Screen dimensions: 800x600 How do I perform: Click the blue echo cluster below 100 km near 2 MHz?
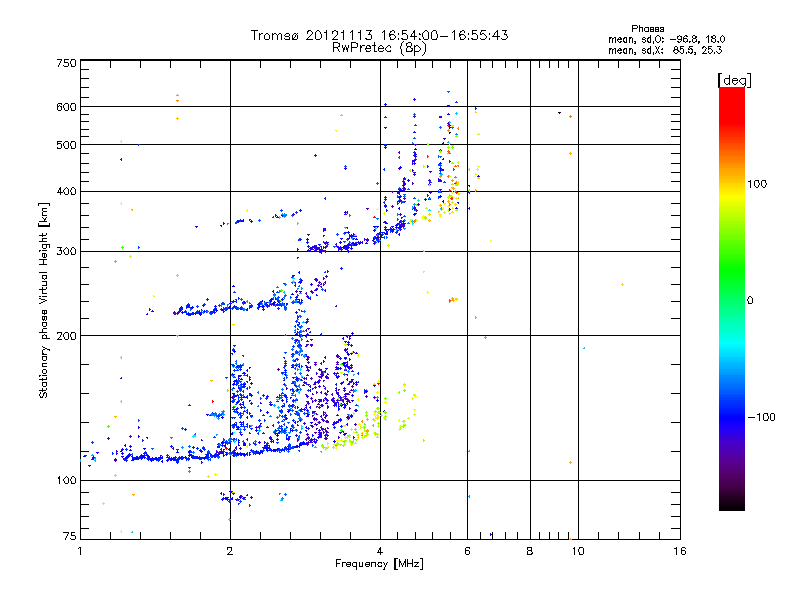(236, 497)
